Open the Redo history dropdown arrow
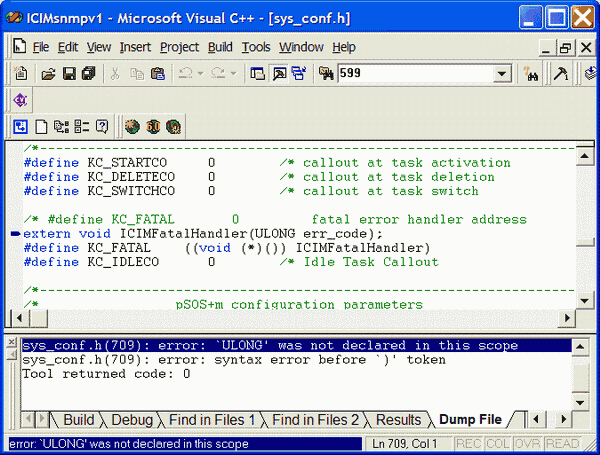The image size is (600, 455). (233, 73)
